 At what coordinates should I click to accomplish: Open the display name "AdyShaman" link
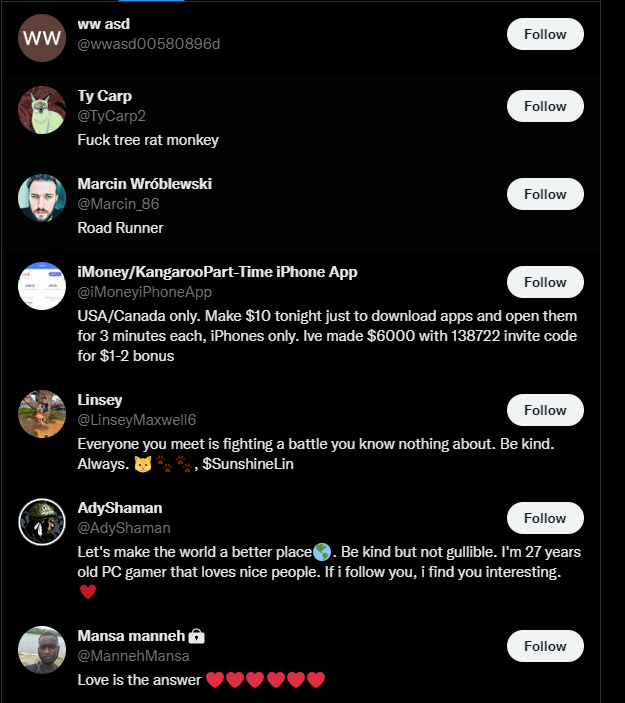120,508
